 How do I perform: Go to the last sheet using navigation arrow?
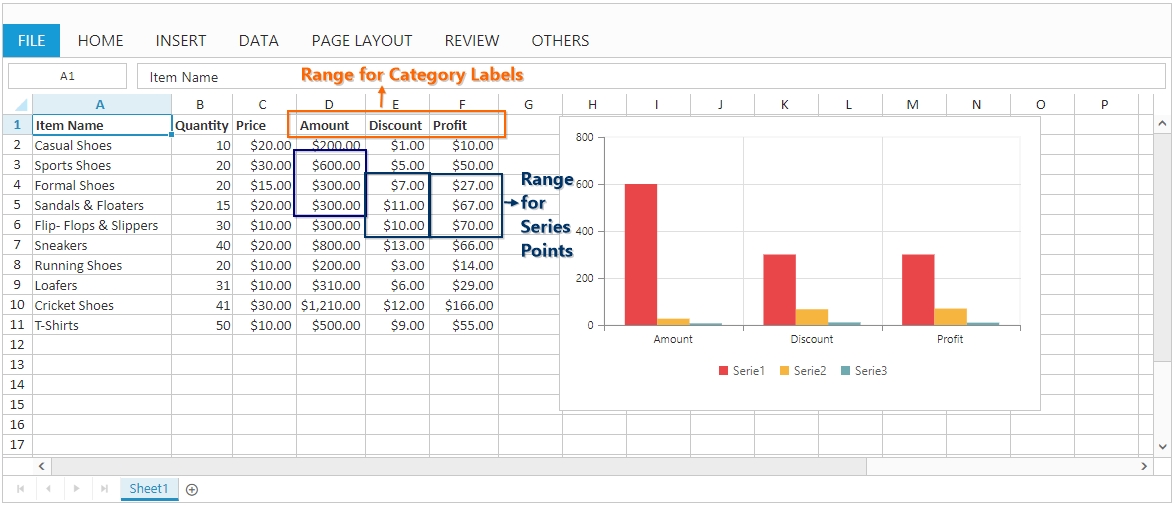(103, 489)
